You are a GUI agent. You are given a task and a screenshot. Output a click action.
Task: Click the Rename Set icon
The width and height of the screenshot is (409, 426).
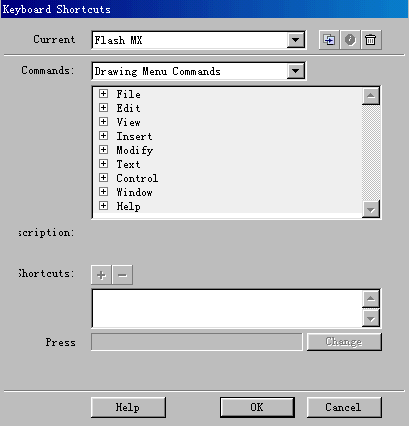click(x=350, y=40)
